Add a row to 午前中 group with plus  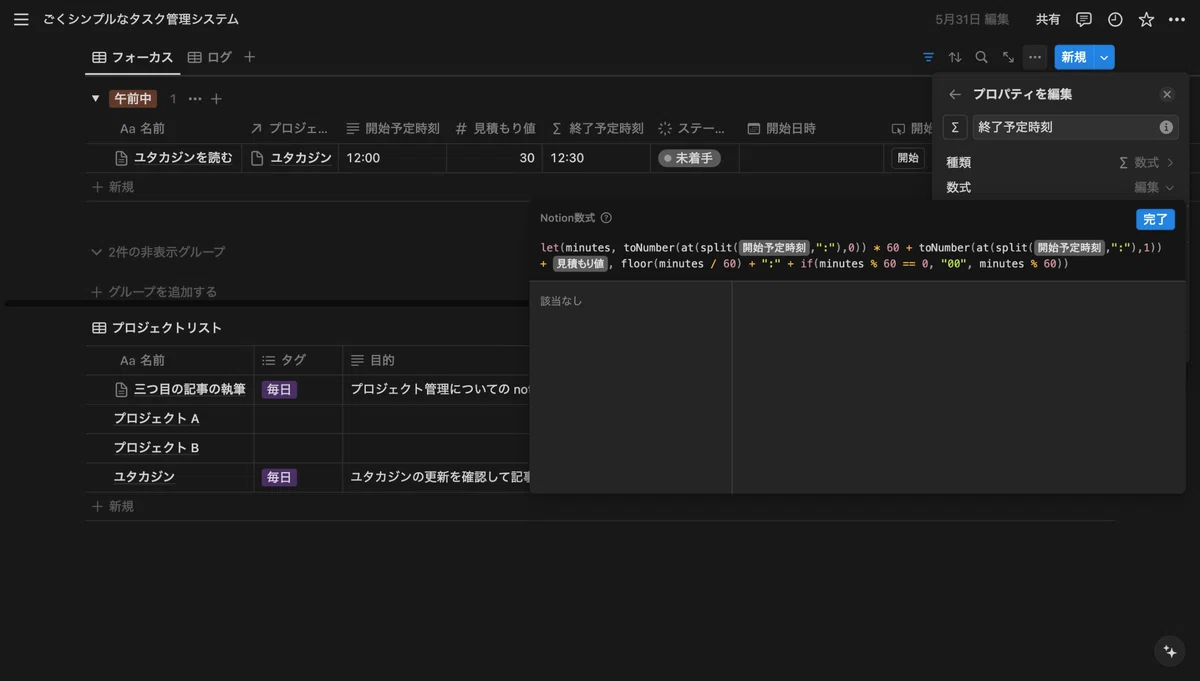point(216,99)
